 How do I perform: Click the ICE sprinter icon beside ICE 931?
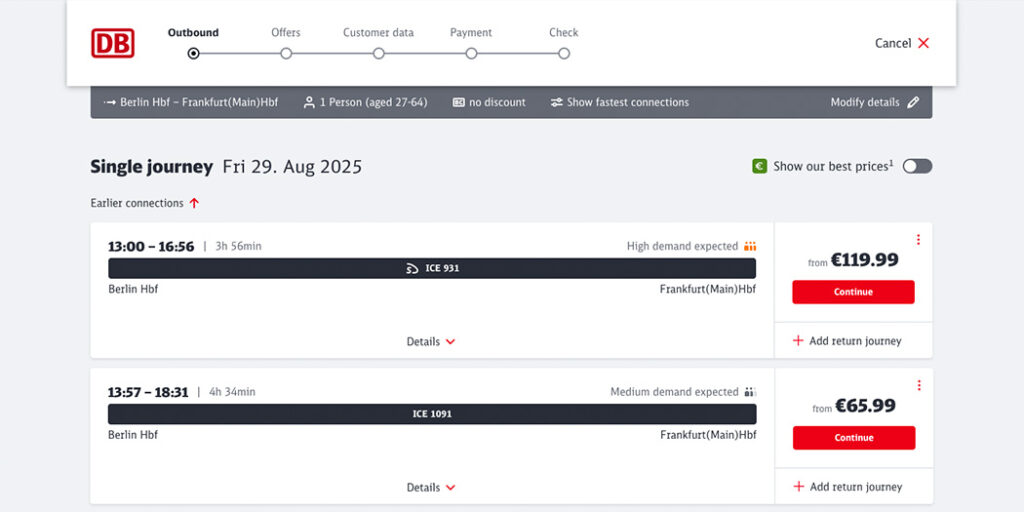(412, 268)
